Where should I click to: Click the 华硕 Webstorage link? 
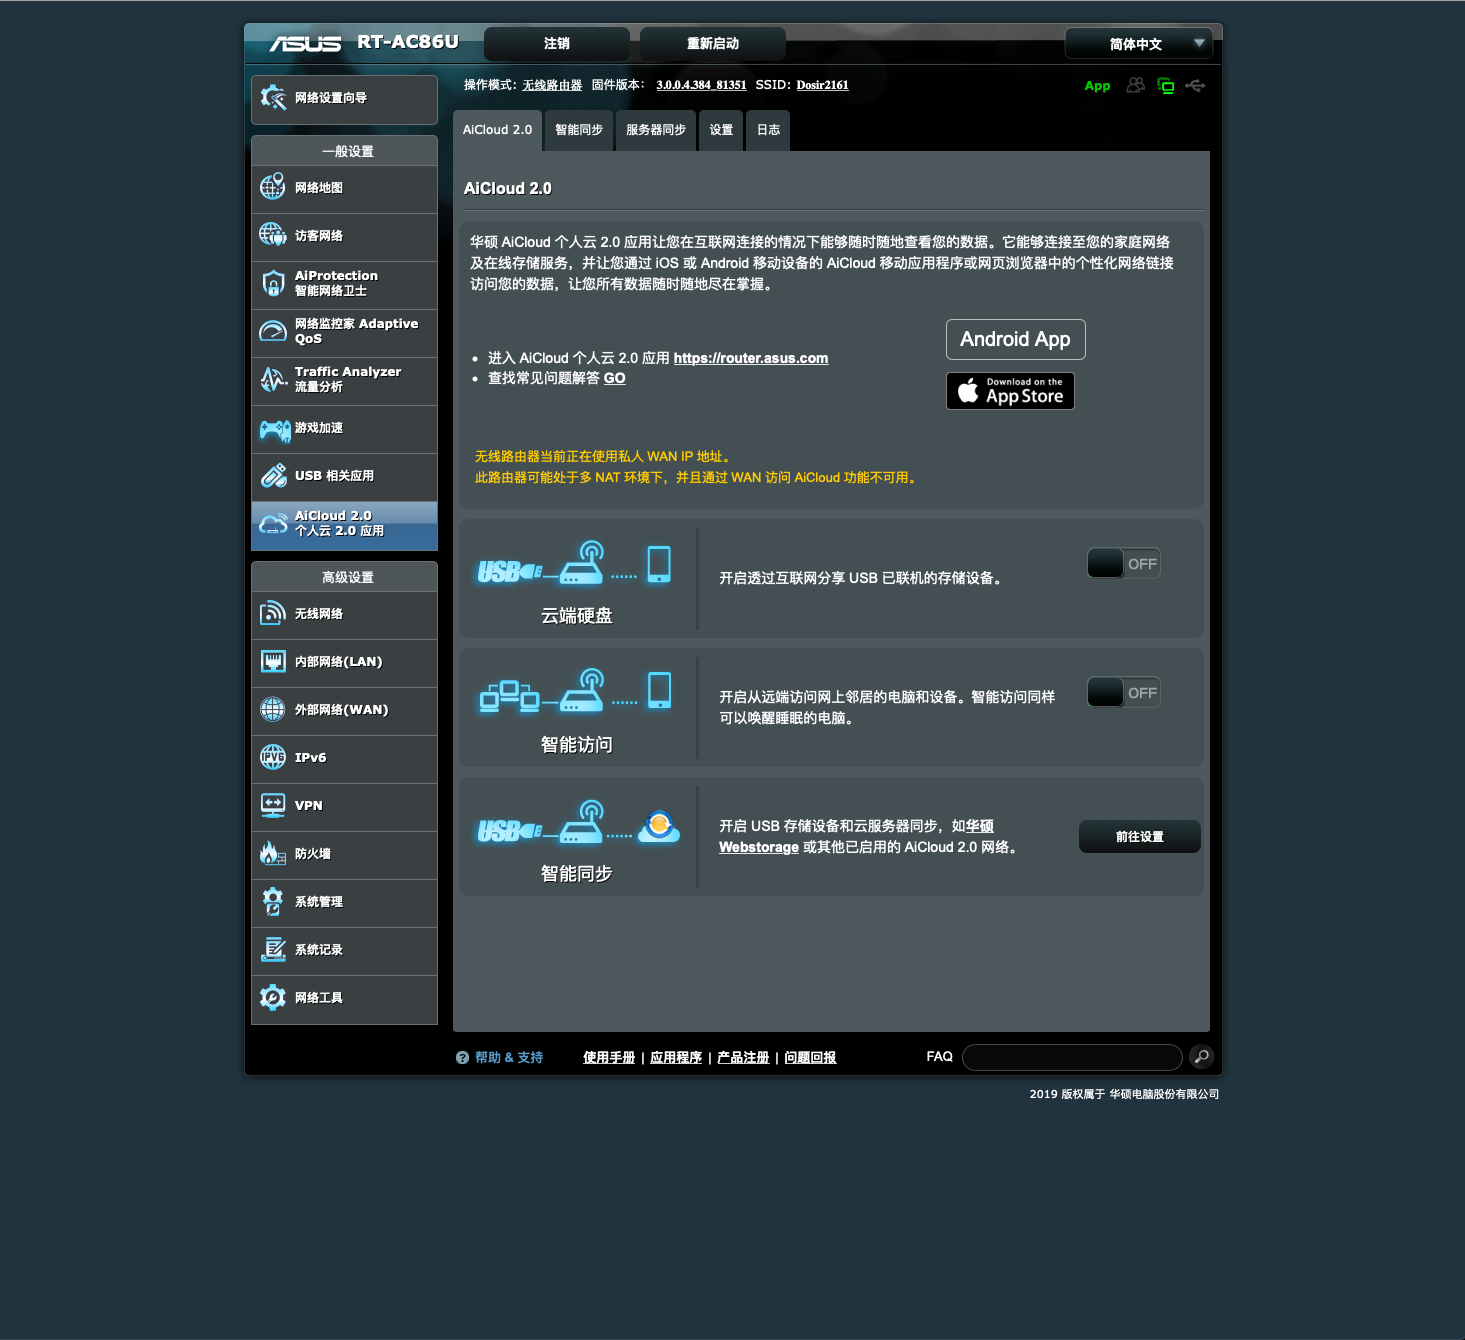click(x=857, y=837)
